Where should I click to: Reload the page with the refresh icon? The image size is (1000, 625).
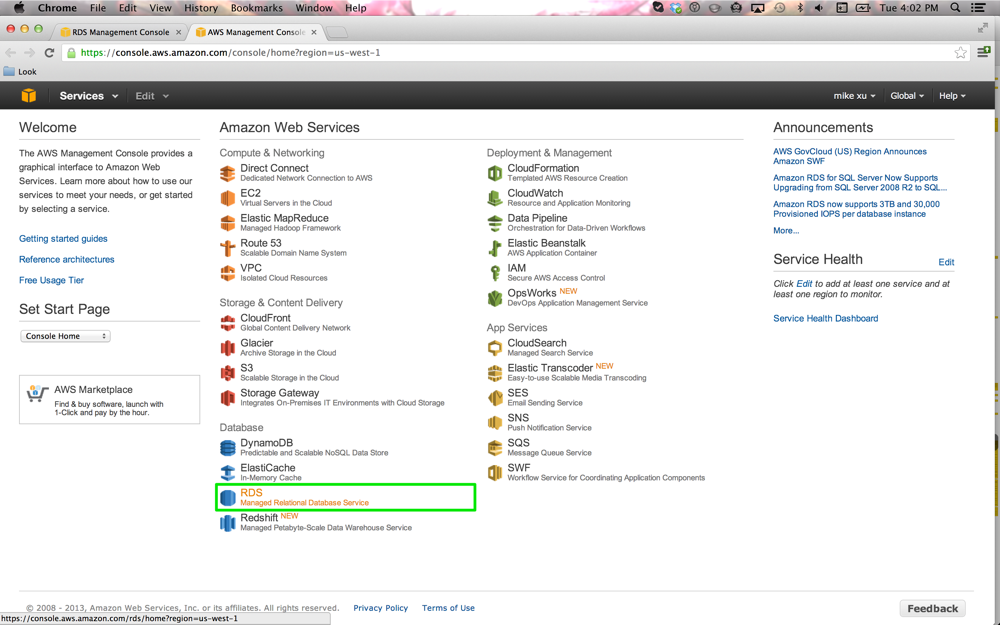pyautogui.click(x=49, y=53)
